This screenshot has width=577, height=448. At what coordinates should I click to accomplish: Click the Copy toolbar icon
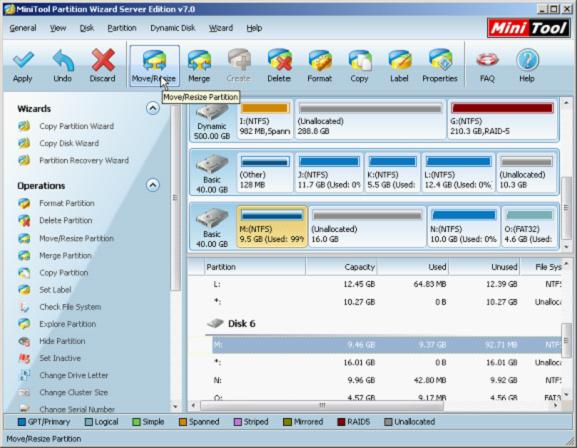[x=360, y=60]
